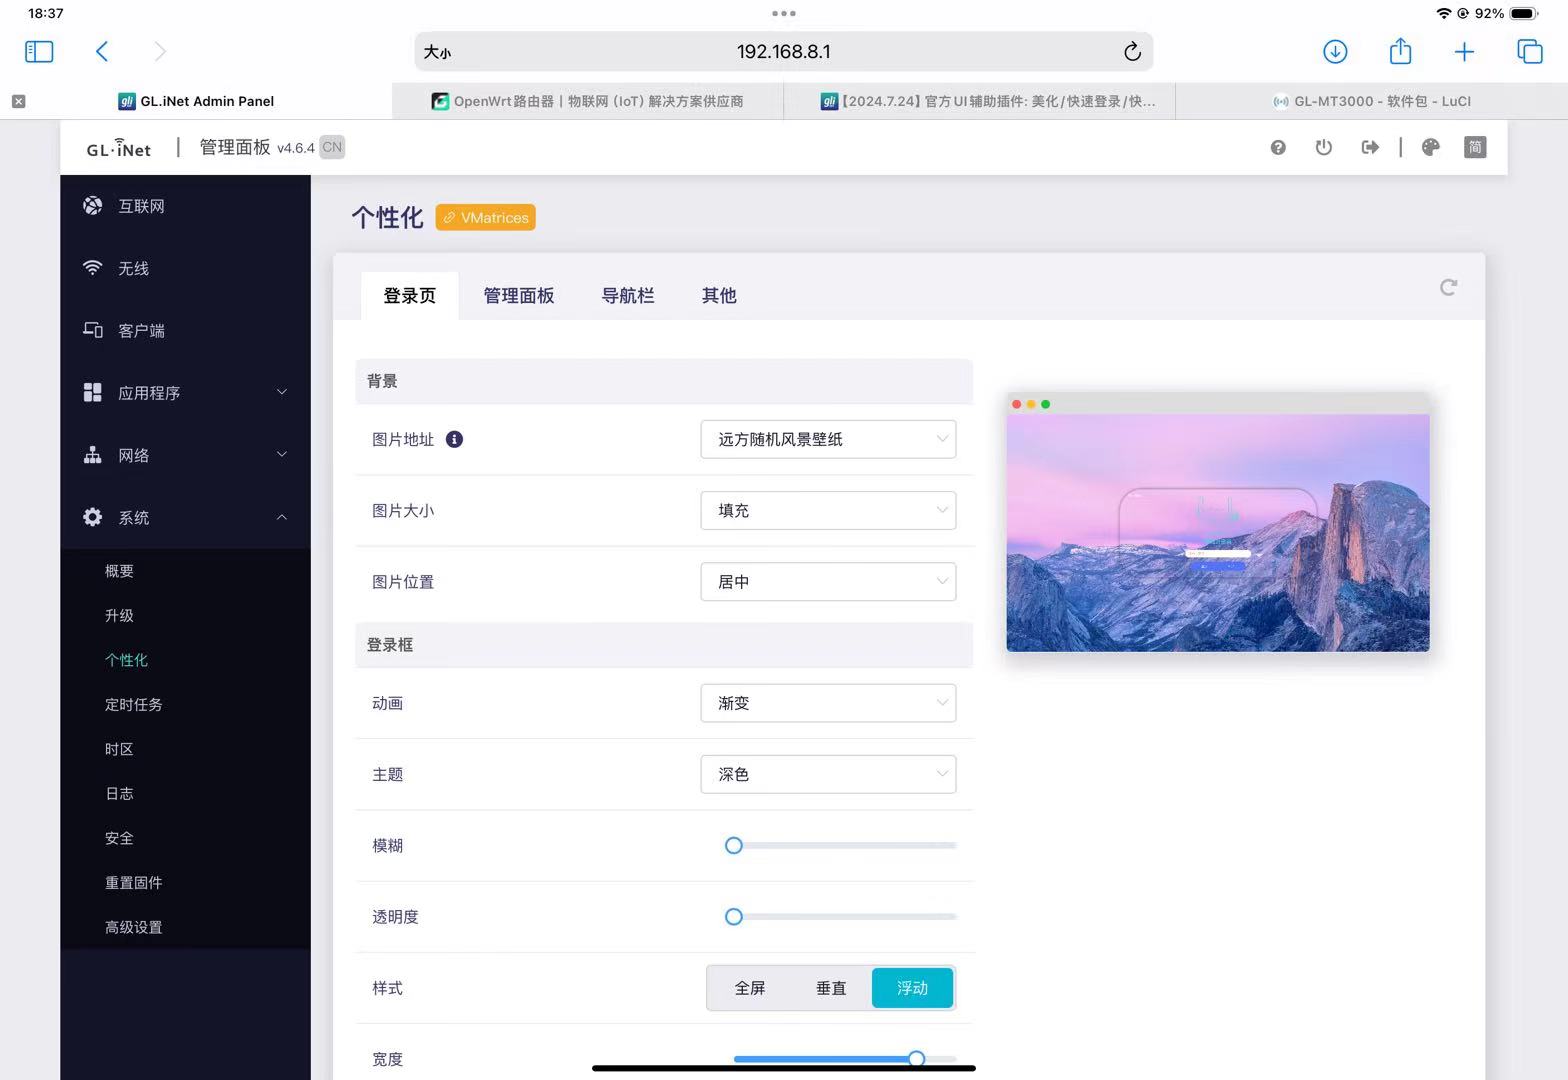Select the 全屏 style option

[x=750, y=988]
